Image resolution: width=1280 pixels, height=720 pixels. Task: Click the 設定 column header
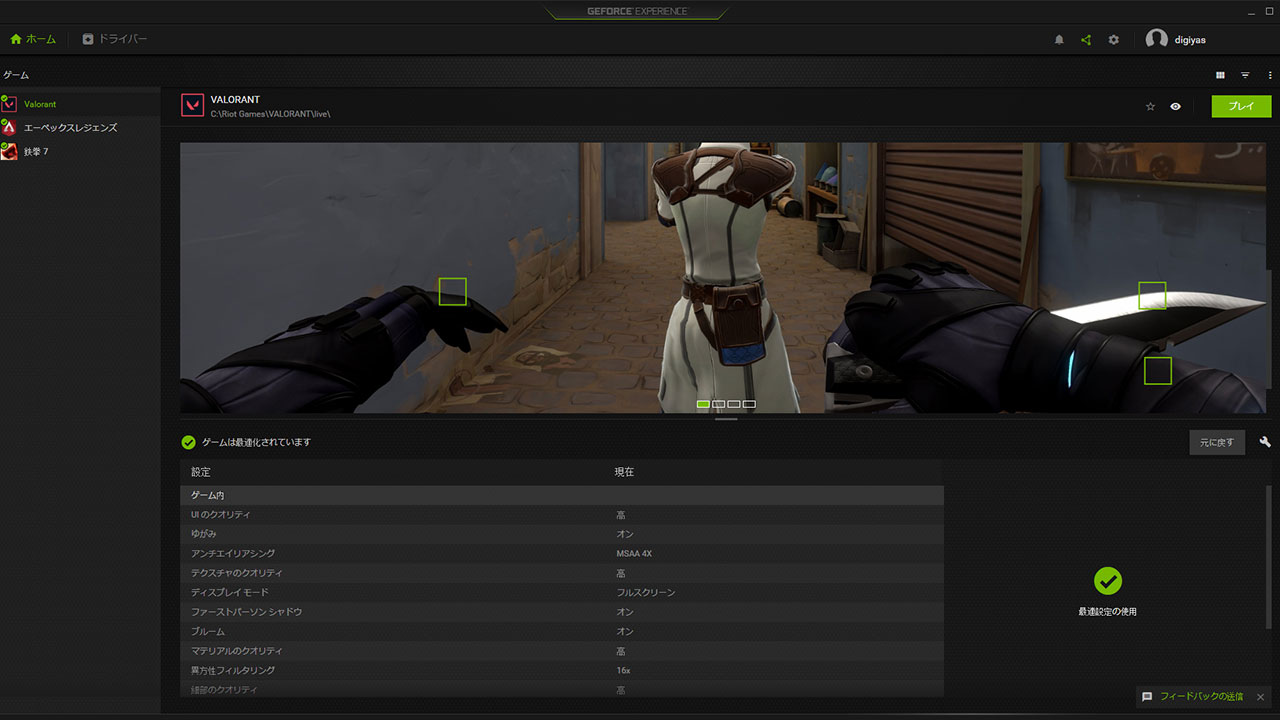click(201, 472)
